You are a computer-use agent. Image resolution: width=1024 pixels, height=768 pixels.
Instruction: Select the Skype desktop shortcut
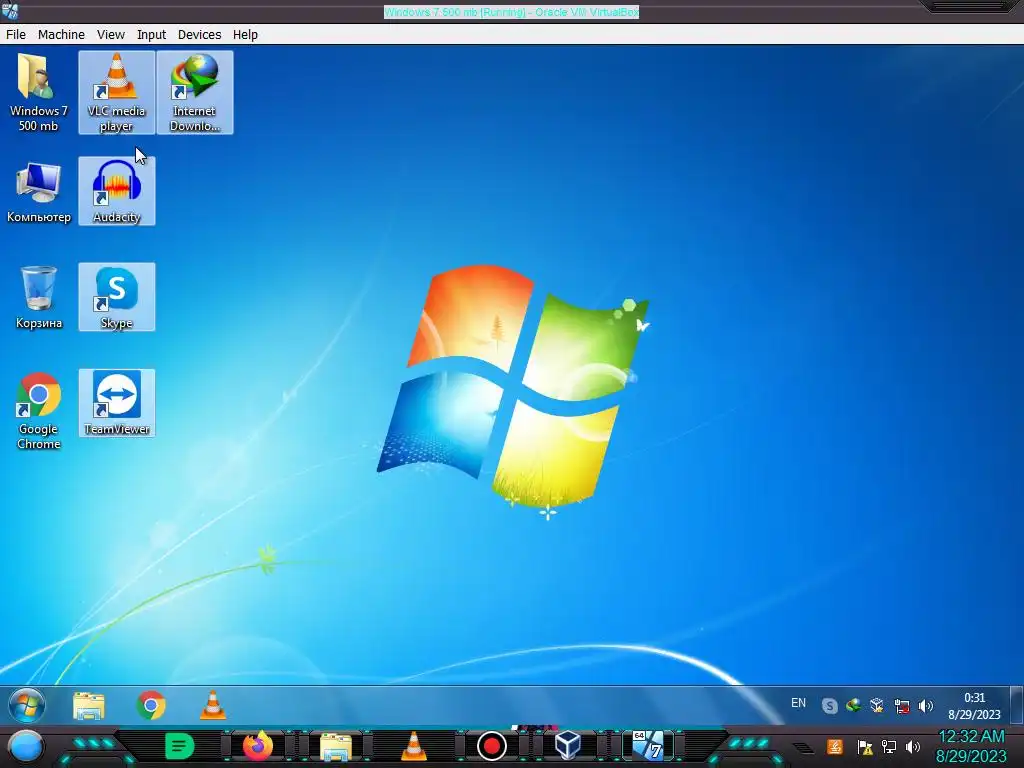117,297
